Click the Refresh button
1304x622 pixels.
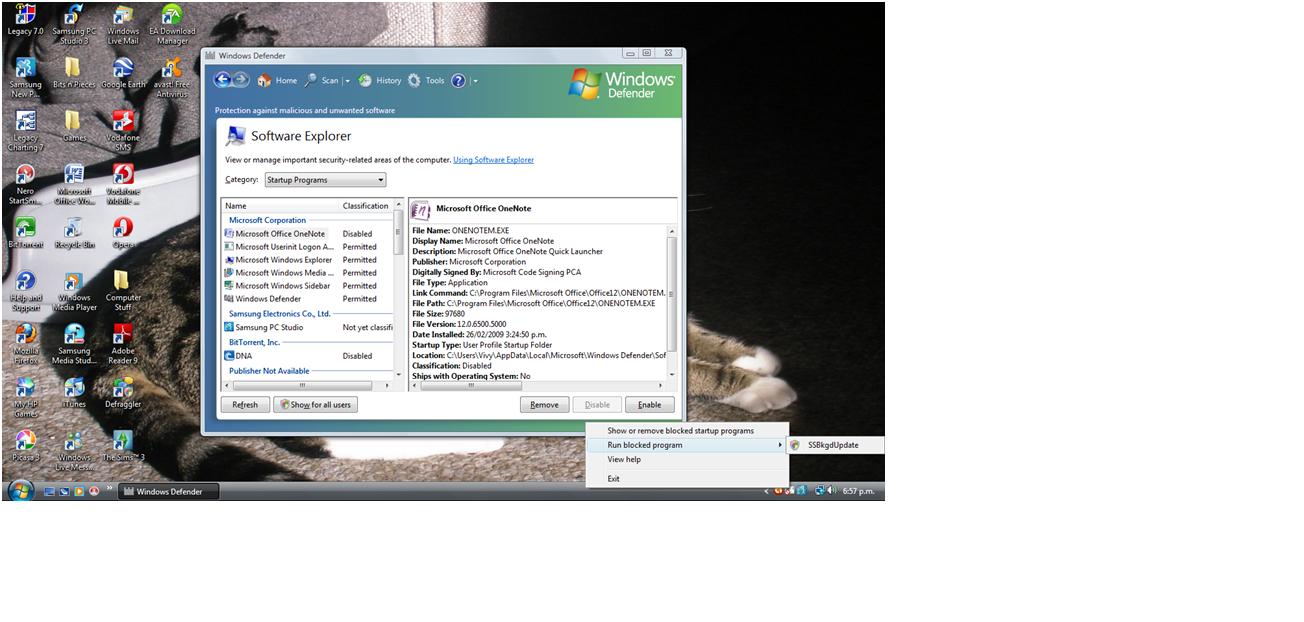245,405
